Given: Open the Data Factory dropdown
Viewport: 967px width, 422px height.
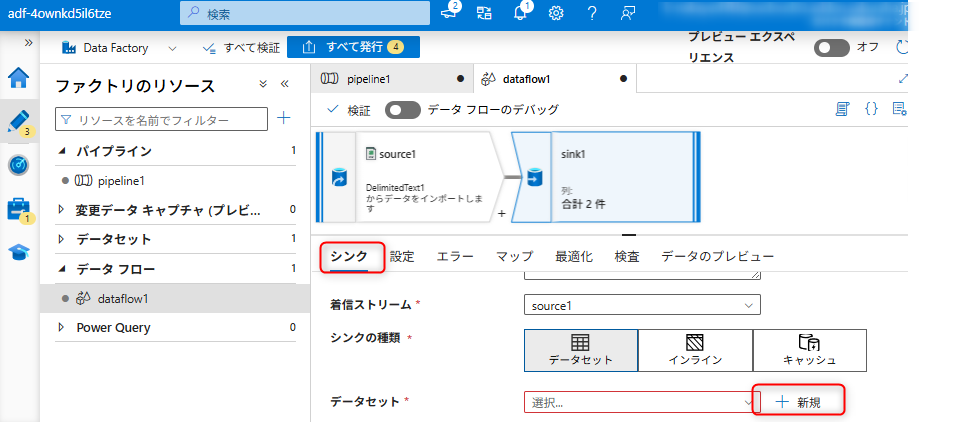Looking at the screenshot, I should (120, 48).
